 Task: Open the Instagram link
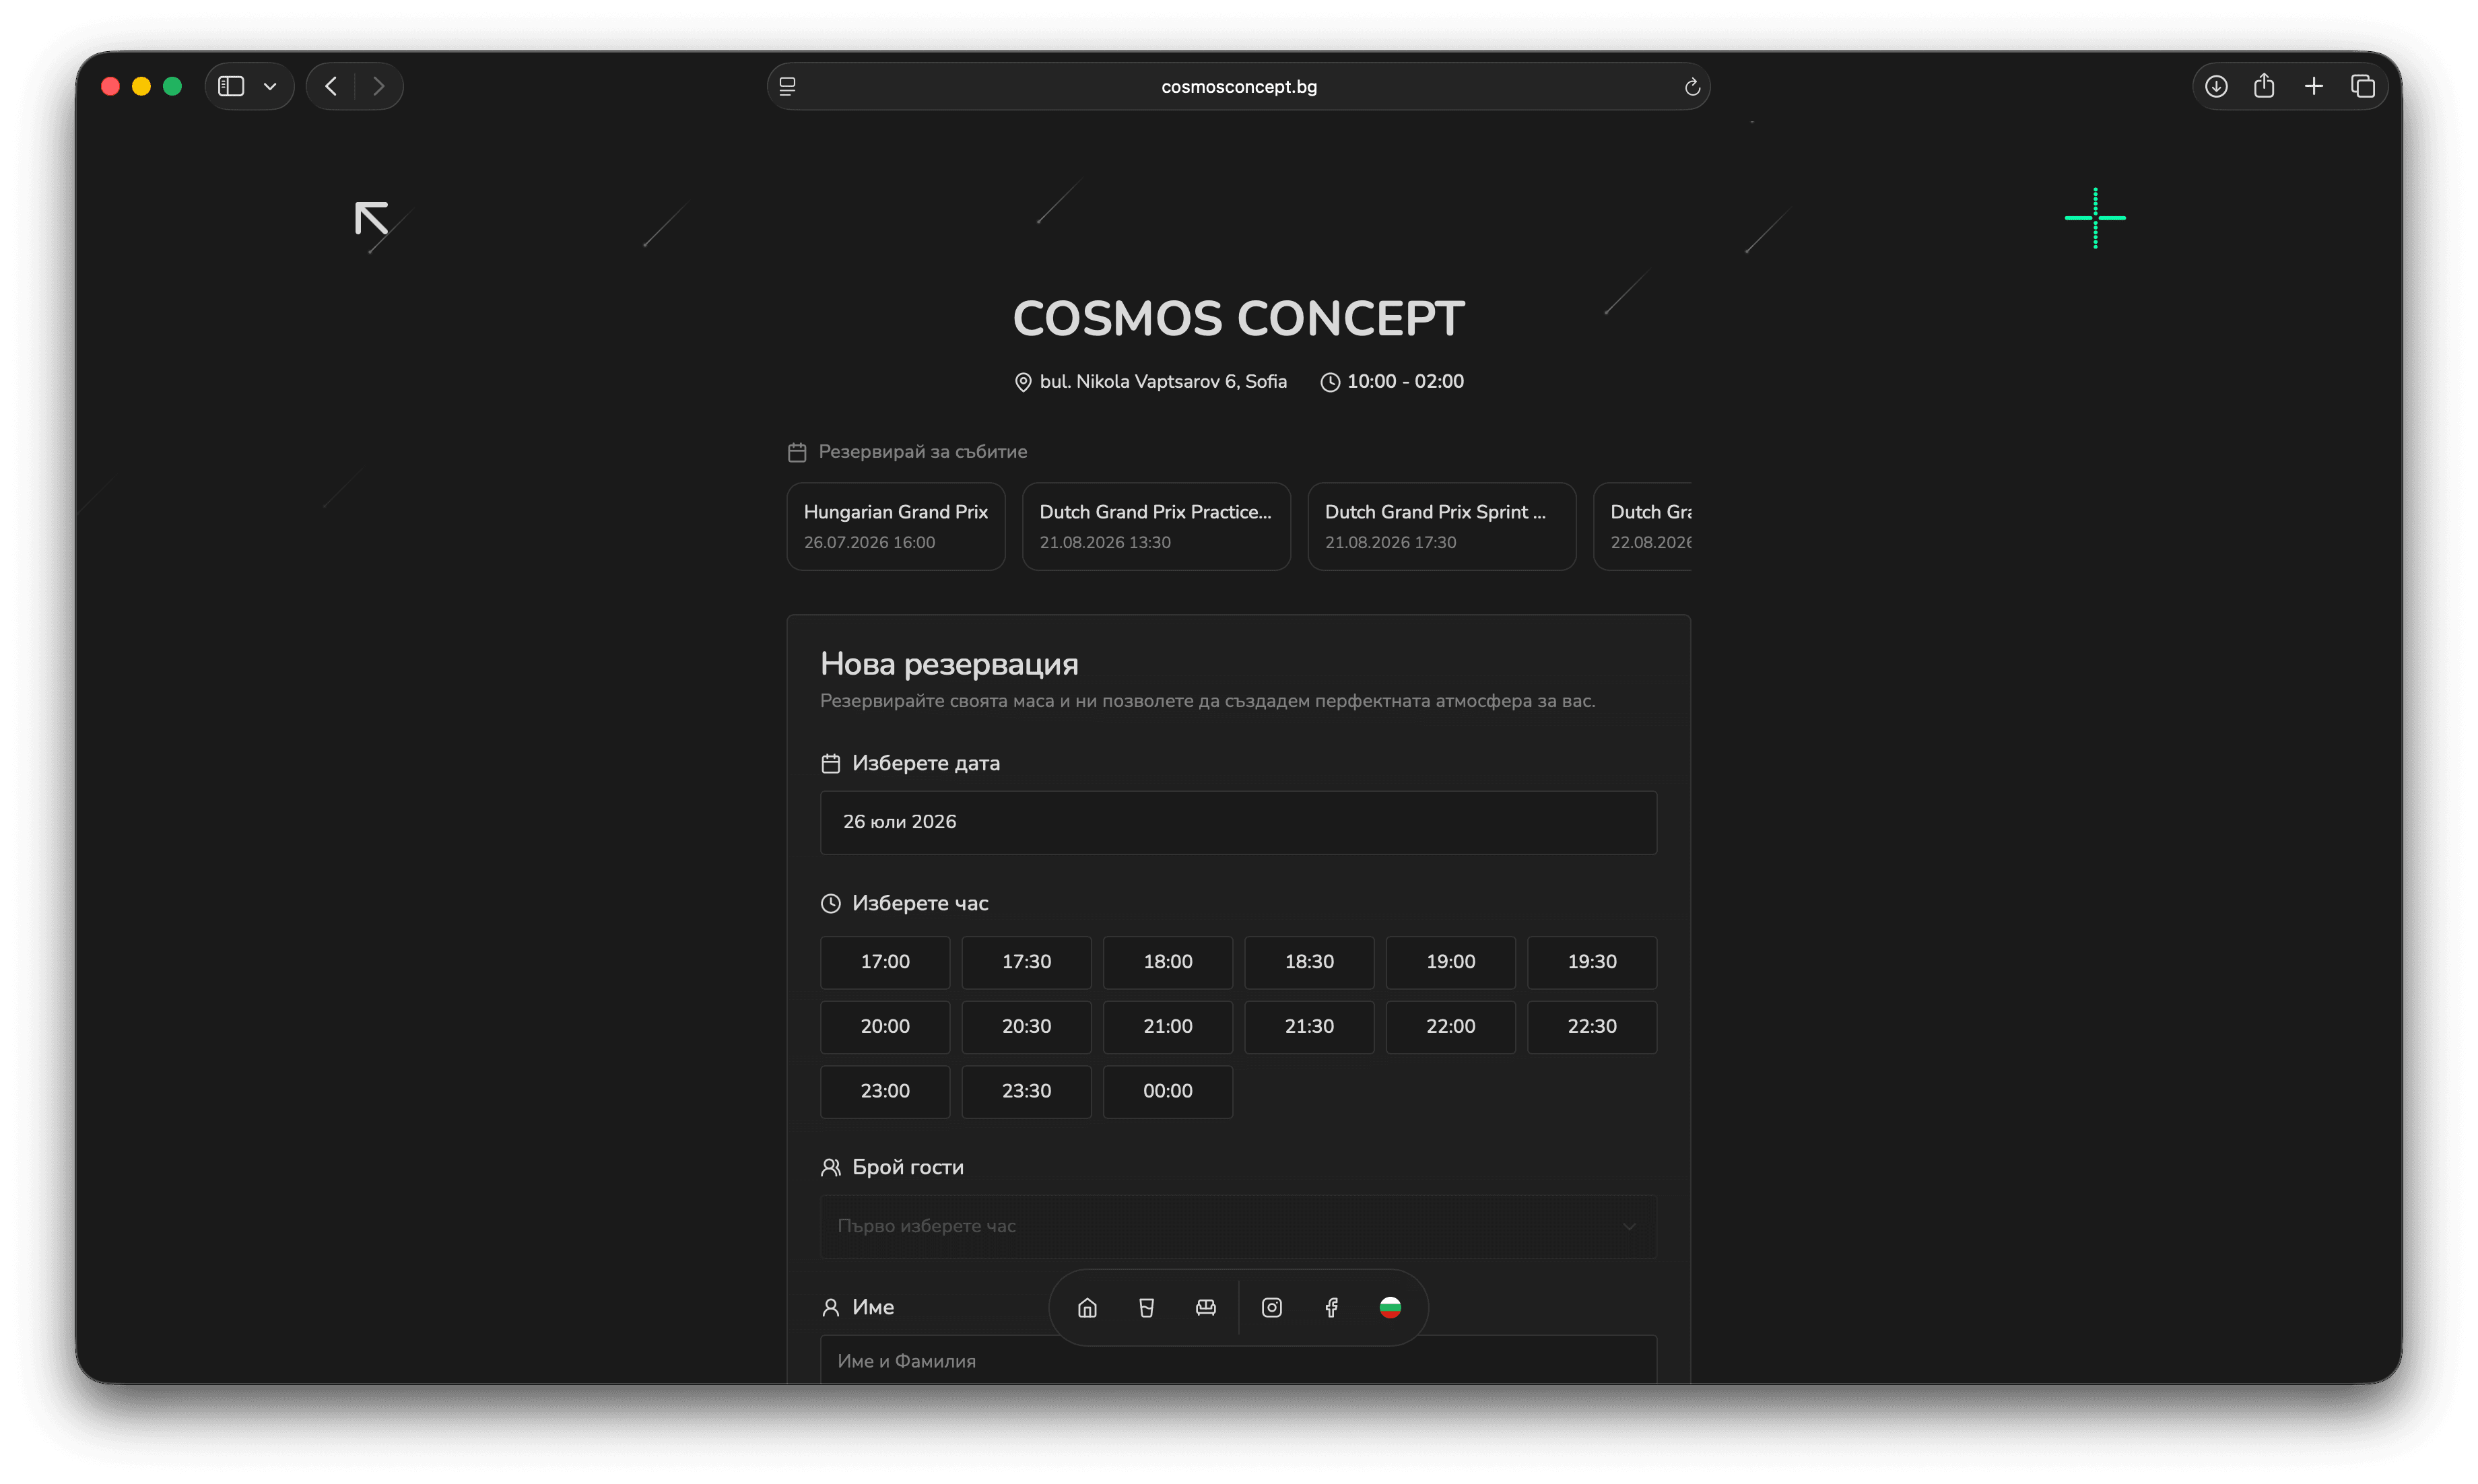point(1272,1308)
